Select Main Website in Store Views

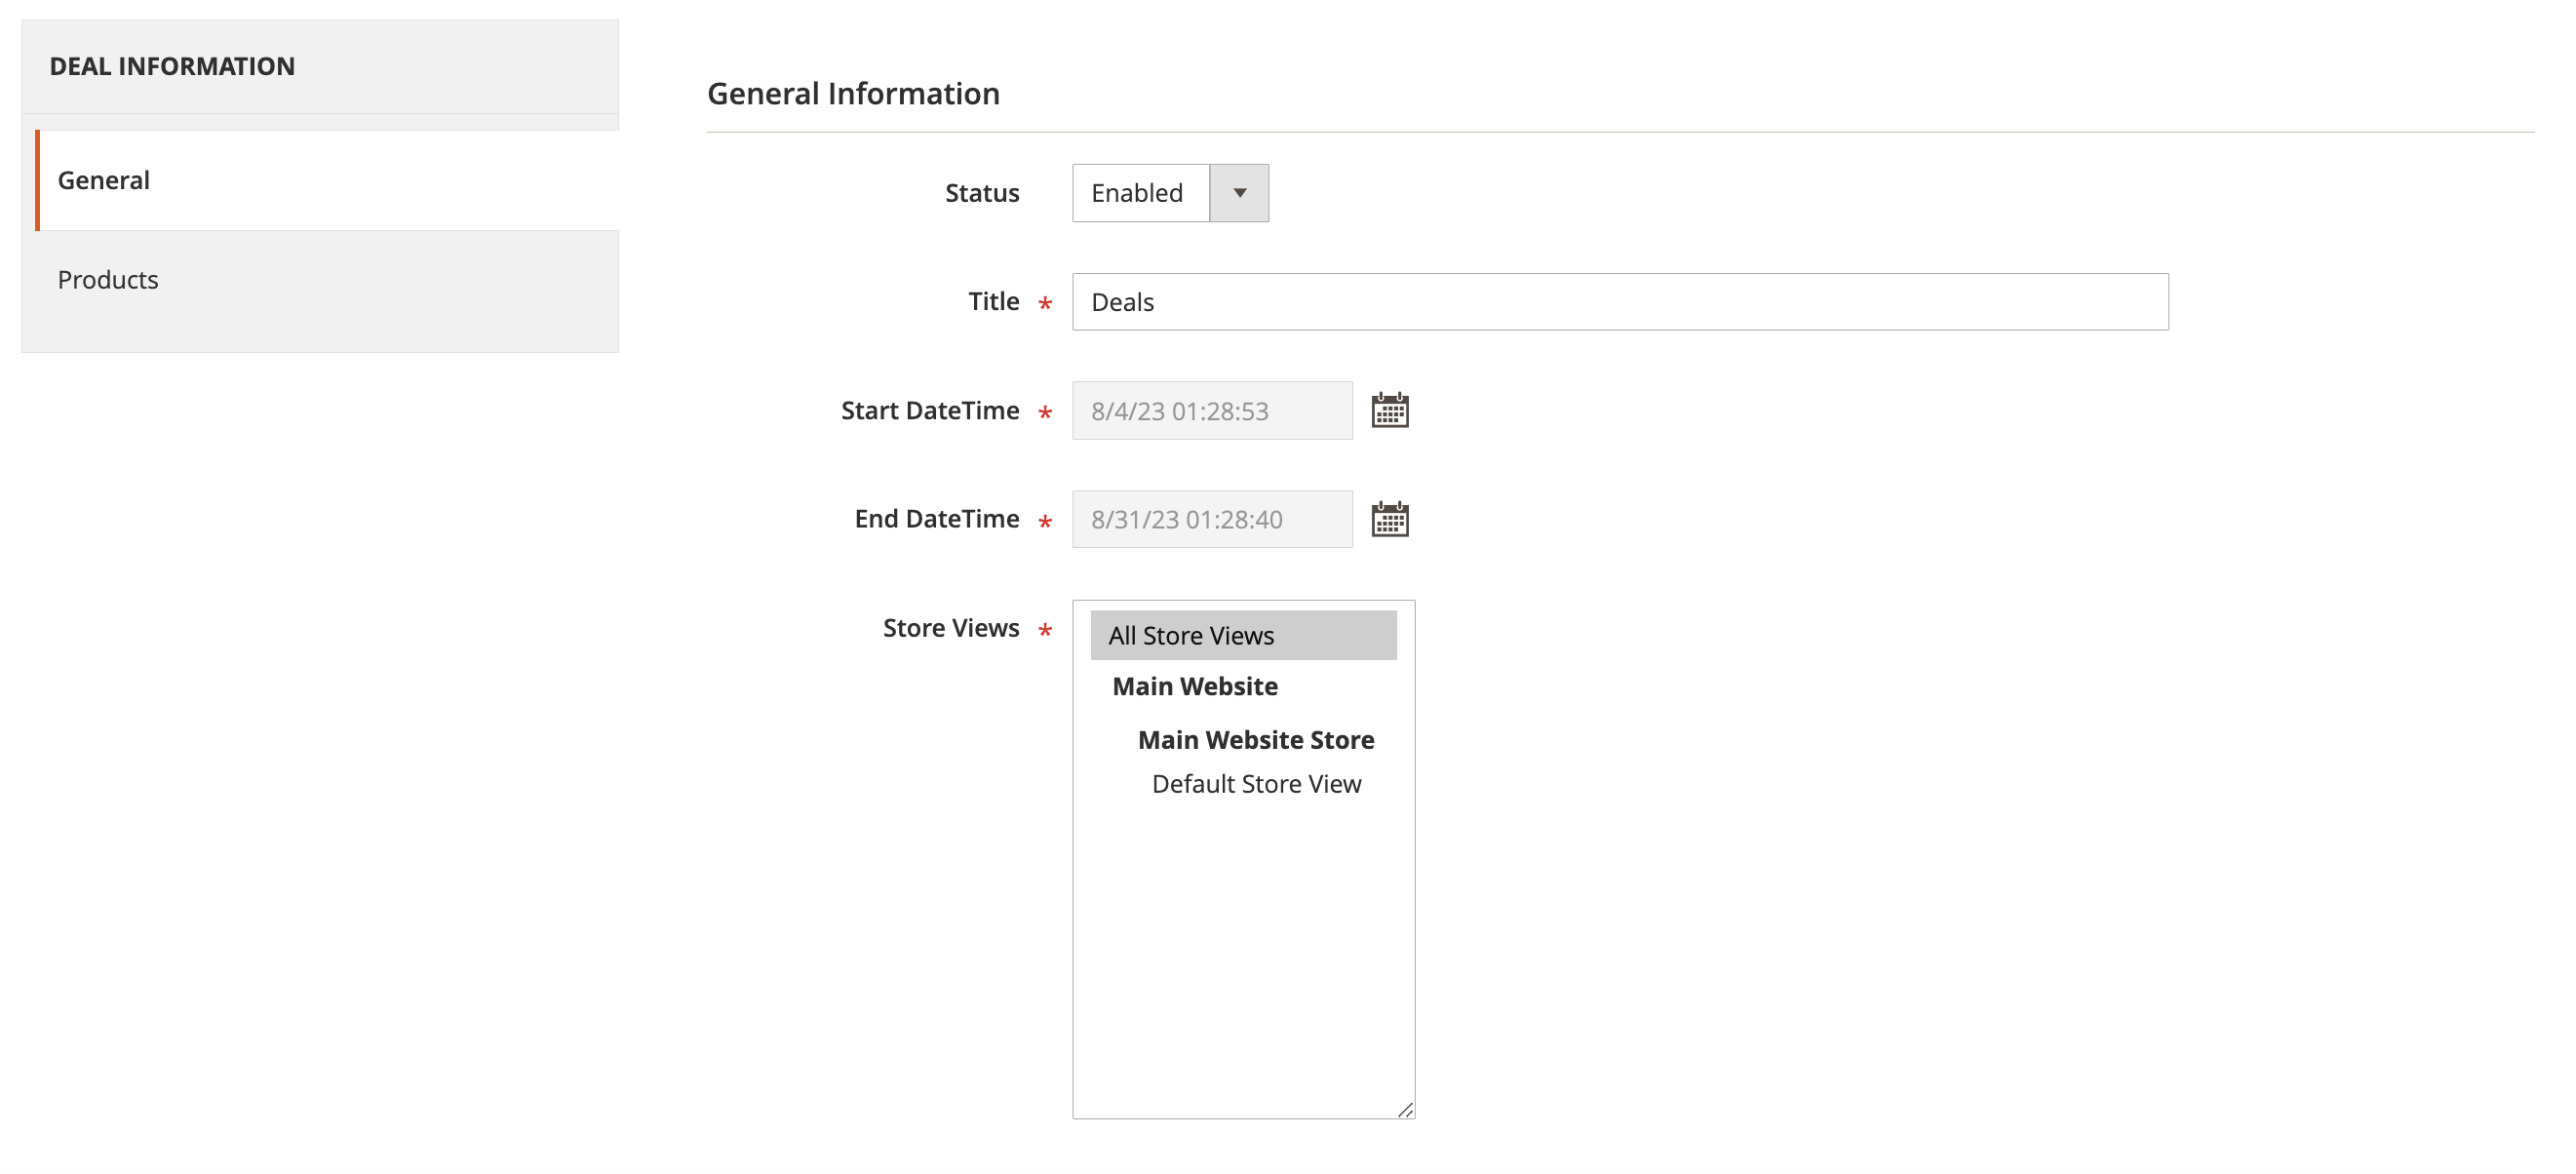(x=1192, y=686)
